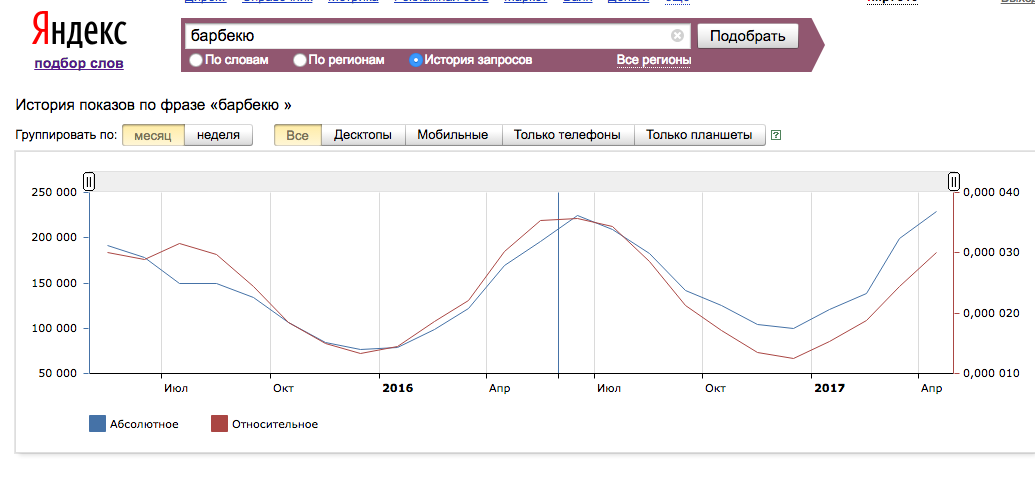Select the По регионам radio button
Image resolution: width=1035 pixels, height=478 pixels.
[x=300, y=61]
